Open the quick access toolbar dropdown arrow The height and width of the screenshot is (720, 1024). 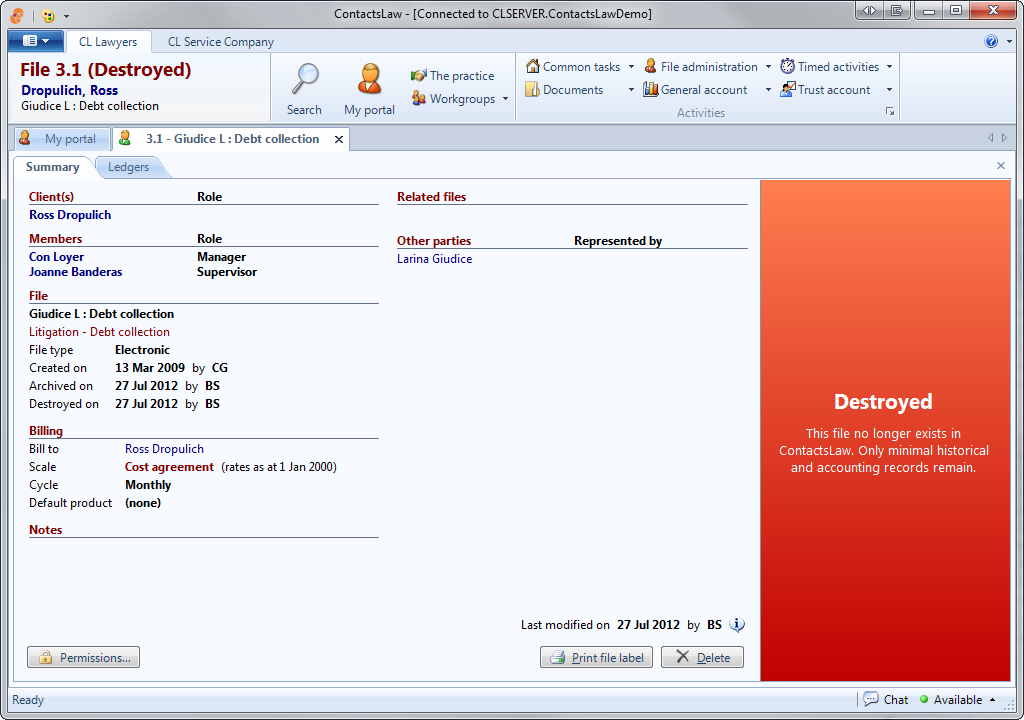point(66,15)
